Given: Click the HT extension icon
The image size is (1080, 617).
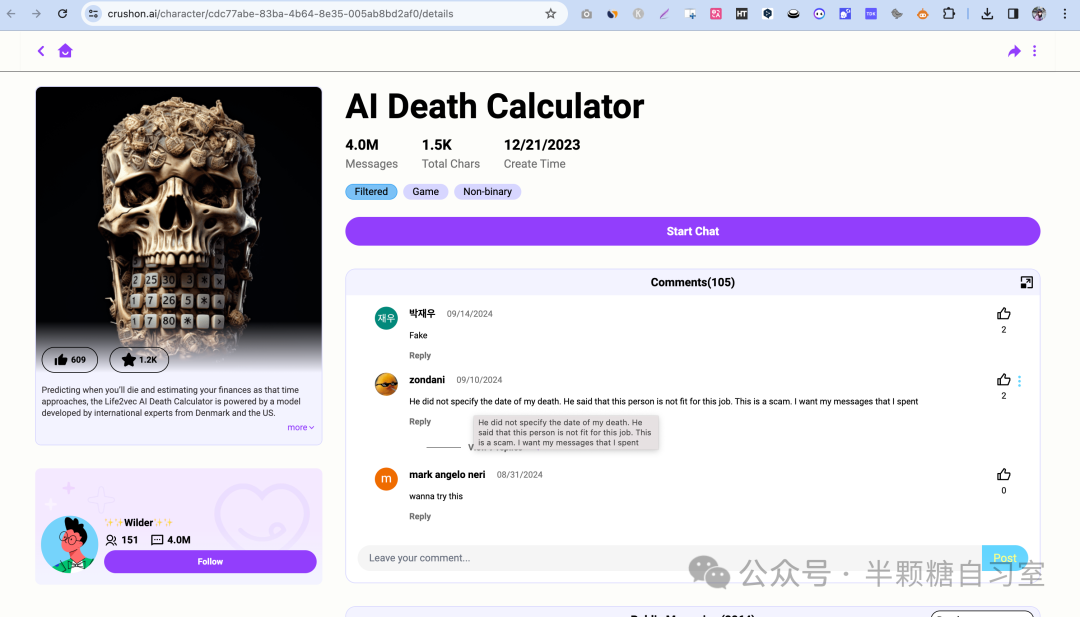Looking at the screenshot, I should click(x=741, y=14).
